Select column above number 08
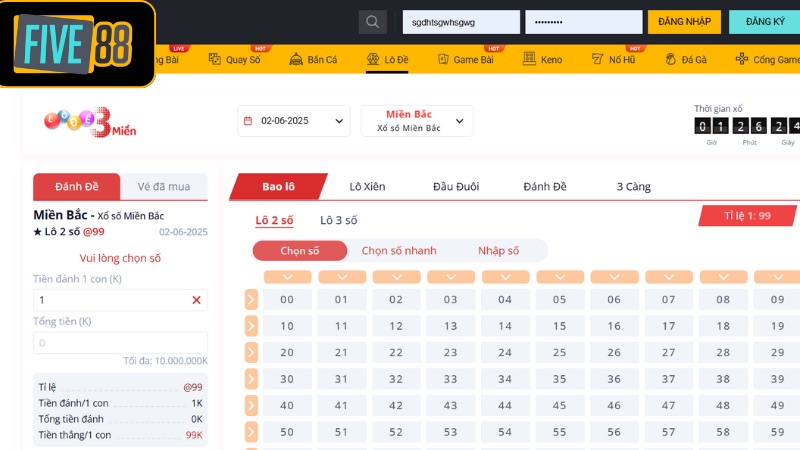The image size is (800, 450). [723, 277]
